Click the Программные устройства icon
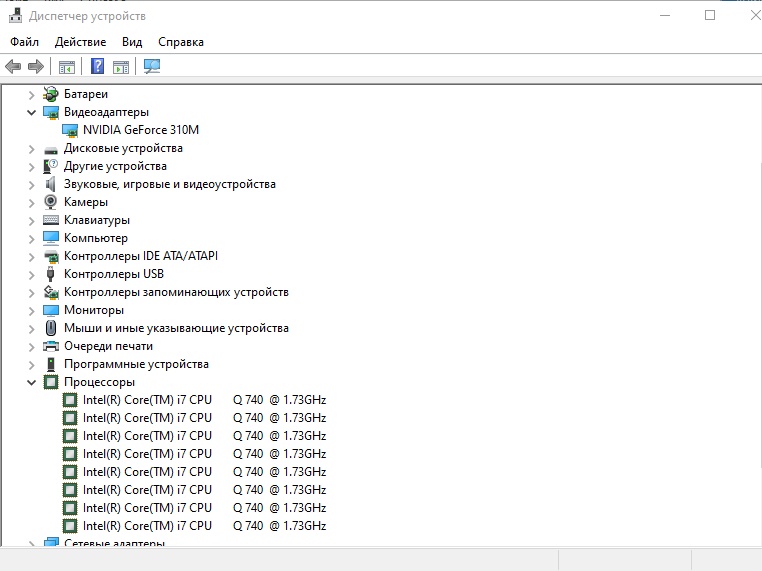The height and width of the screenshot is (571, 762). point(51,364)
